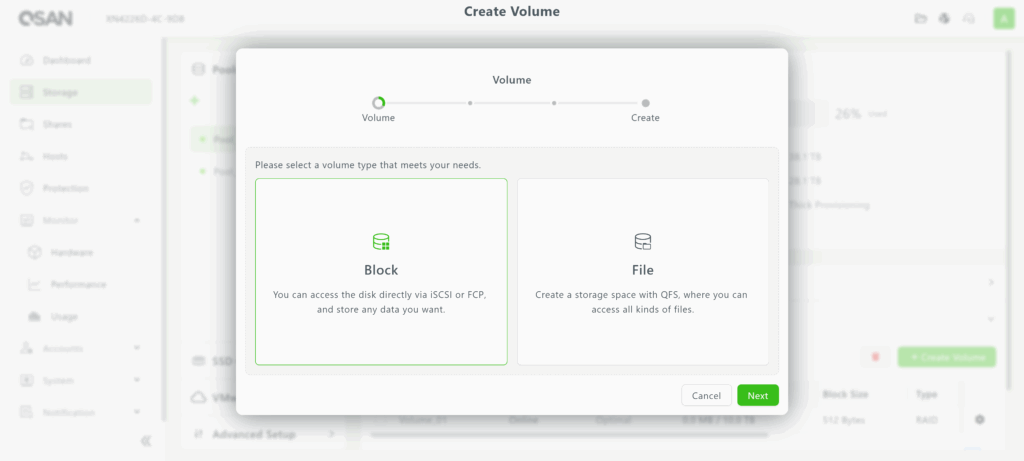The height and width of the screenshot is (461, 1024).
Task: Select the File volume type icon
Action: coord(643,242)
